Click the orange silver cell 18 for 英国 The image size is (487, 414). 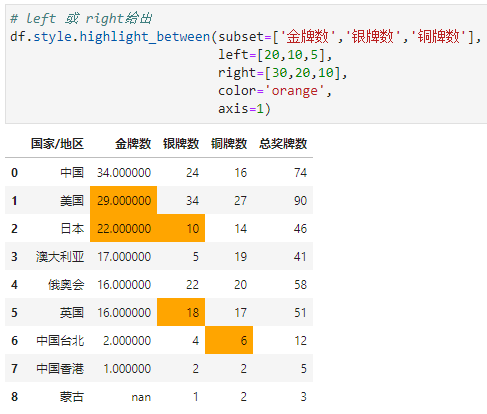tap(181, 312)
